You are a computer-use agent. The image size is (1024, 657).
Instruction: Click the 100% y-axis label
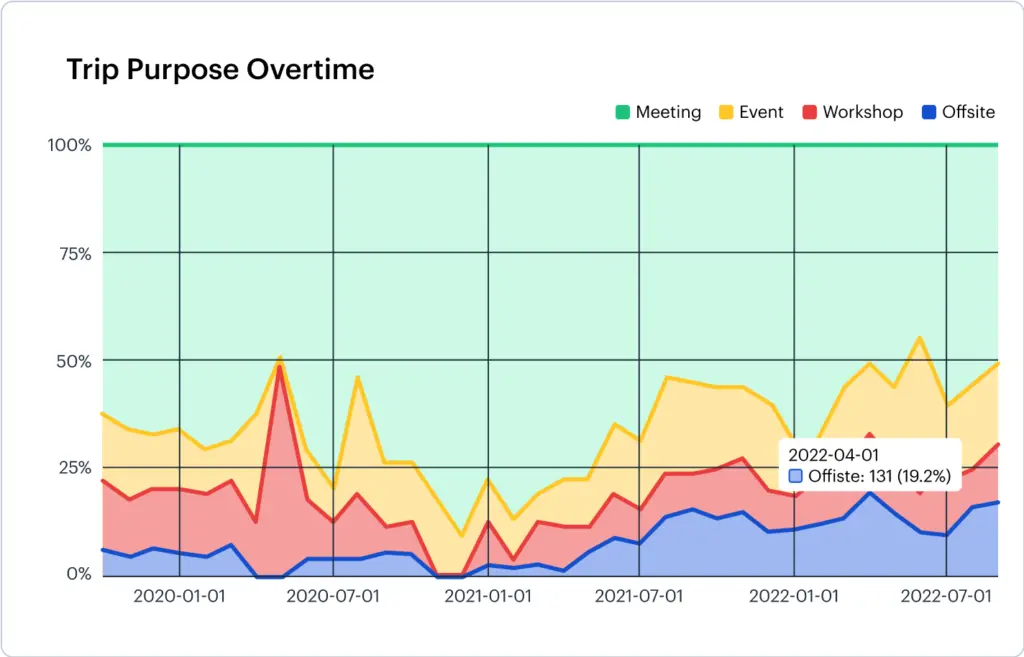pyautogui.click(x=69, y=145)
